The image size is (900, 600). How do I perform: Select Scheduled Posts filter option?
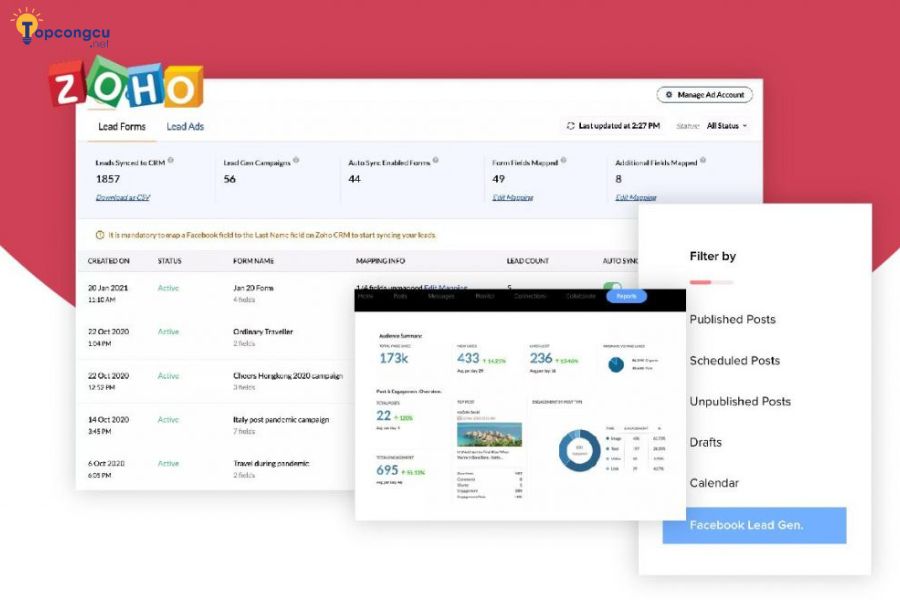point(735,361)
